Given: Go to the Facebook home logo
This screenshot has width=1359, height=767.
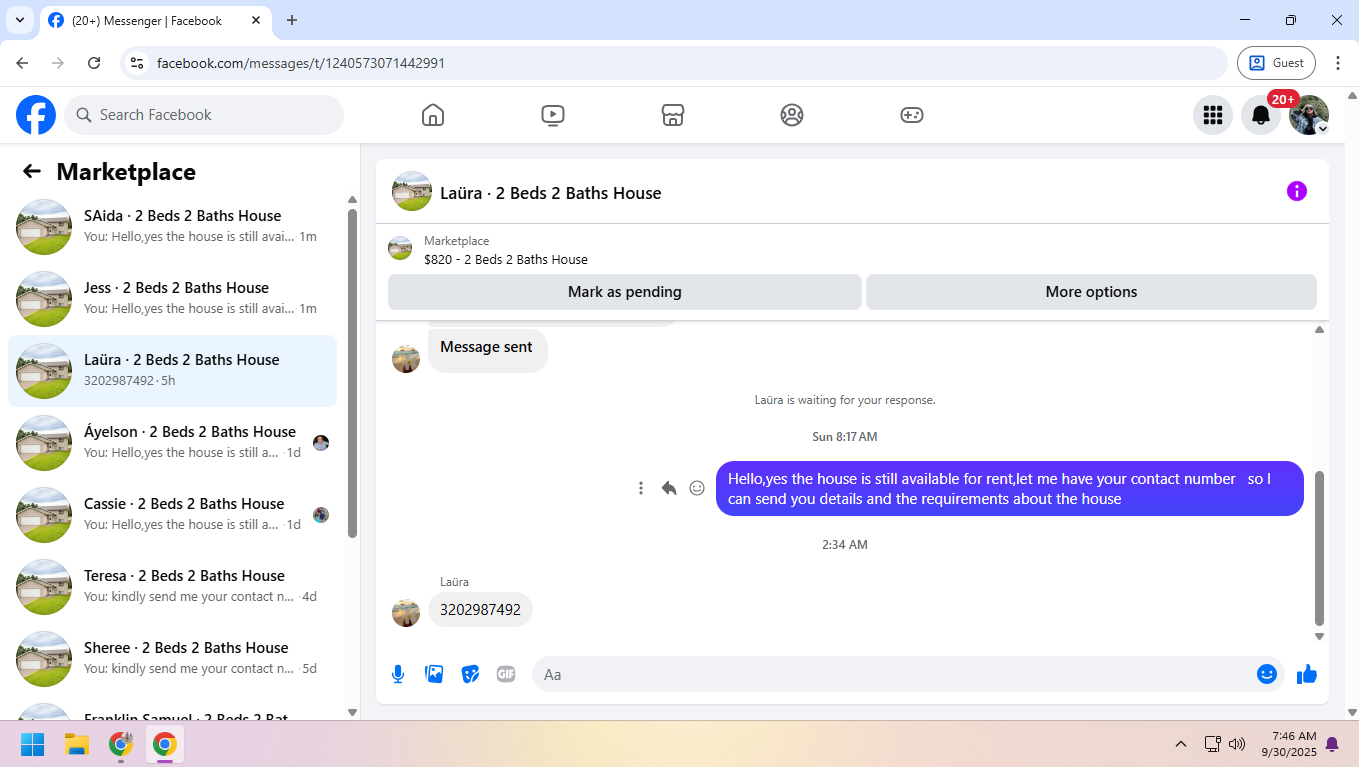Looking at the screenshot, I should pyautogui.click(x=36, y=115).
